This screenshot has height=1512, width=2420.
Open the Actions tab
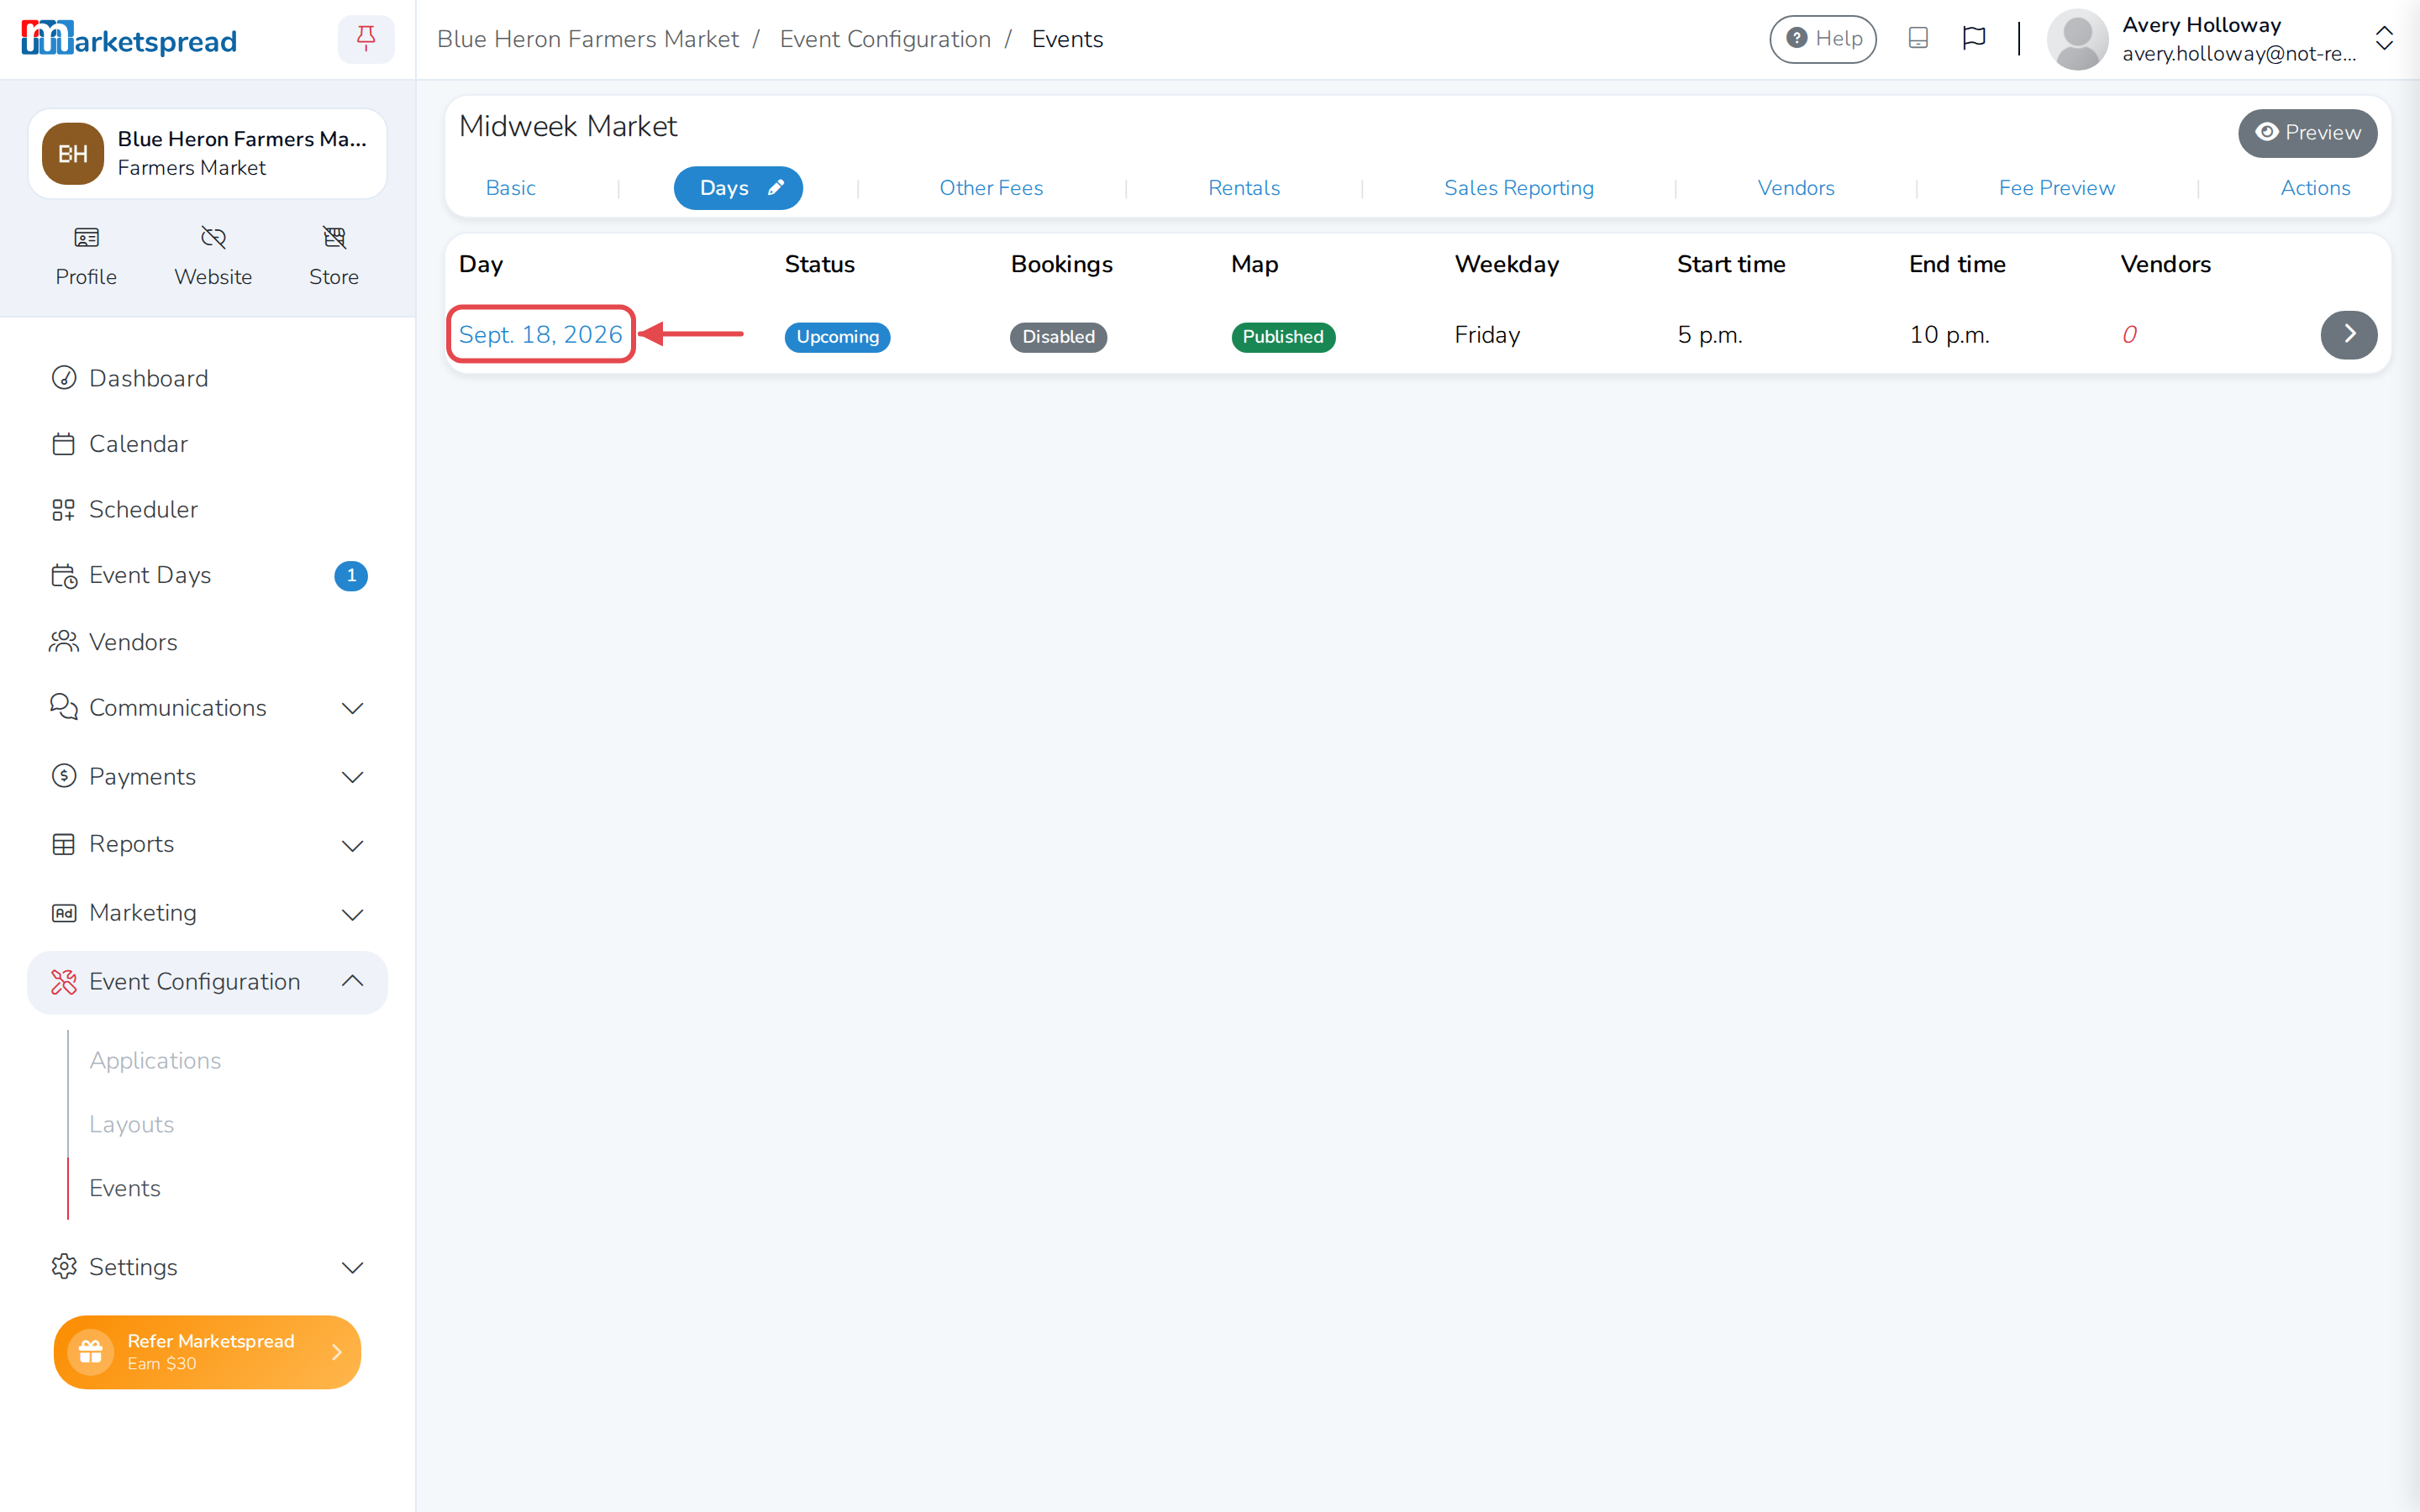[x=2315, y=188]
